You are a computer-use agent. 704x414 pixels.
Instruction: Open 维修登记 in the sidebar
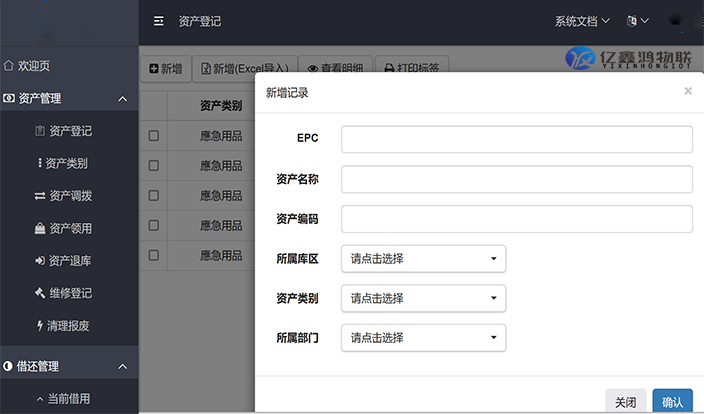(x=69, y=293)
